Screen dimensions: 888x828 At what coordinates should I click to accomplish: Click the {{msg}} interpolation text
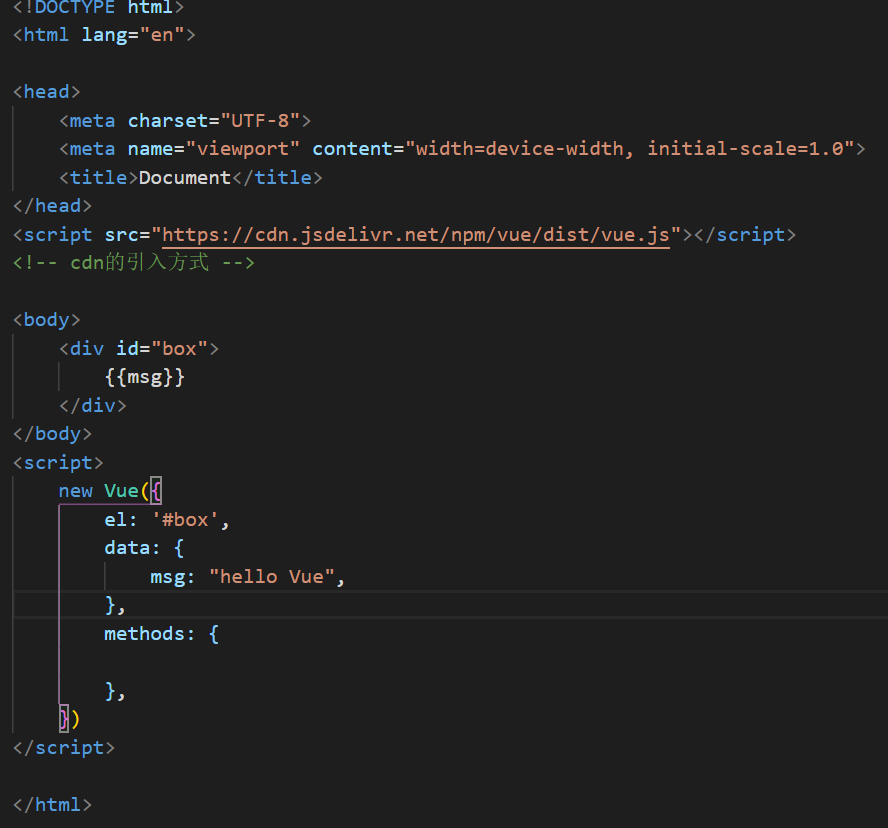[144, 377]
